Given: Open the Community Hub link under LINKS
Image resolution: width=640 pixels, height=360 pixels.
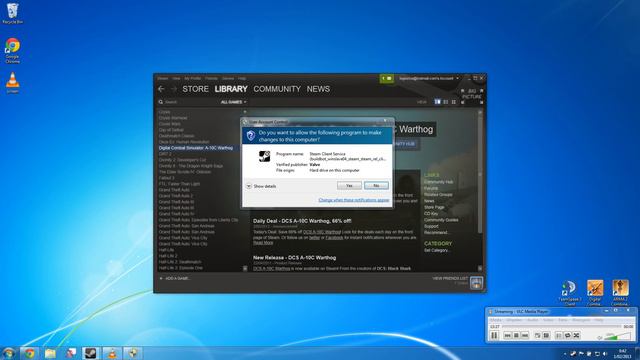Looking at the screenshot, I should [x=438, y=182].
